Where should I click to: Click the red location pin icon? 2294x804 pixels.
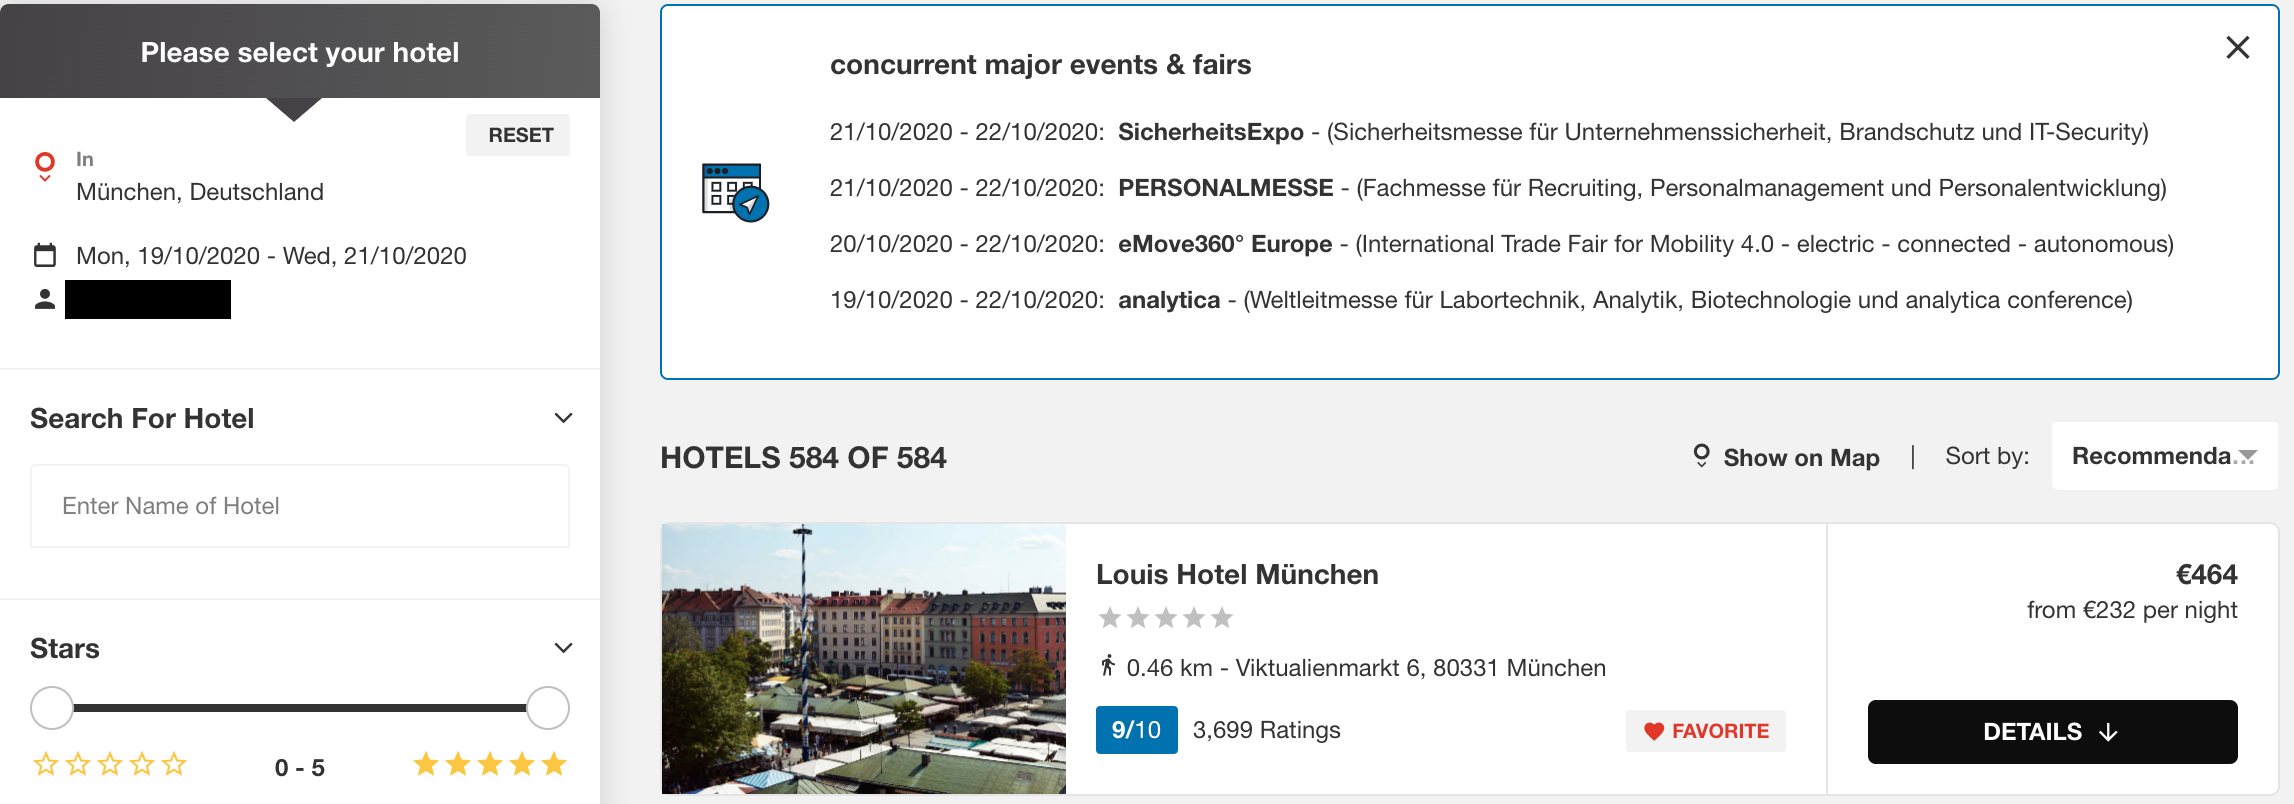tap(45, 166)
